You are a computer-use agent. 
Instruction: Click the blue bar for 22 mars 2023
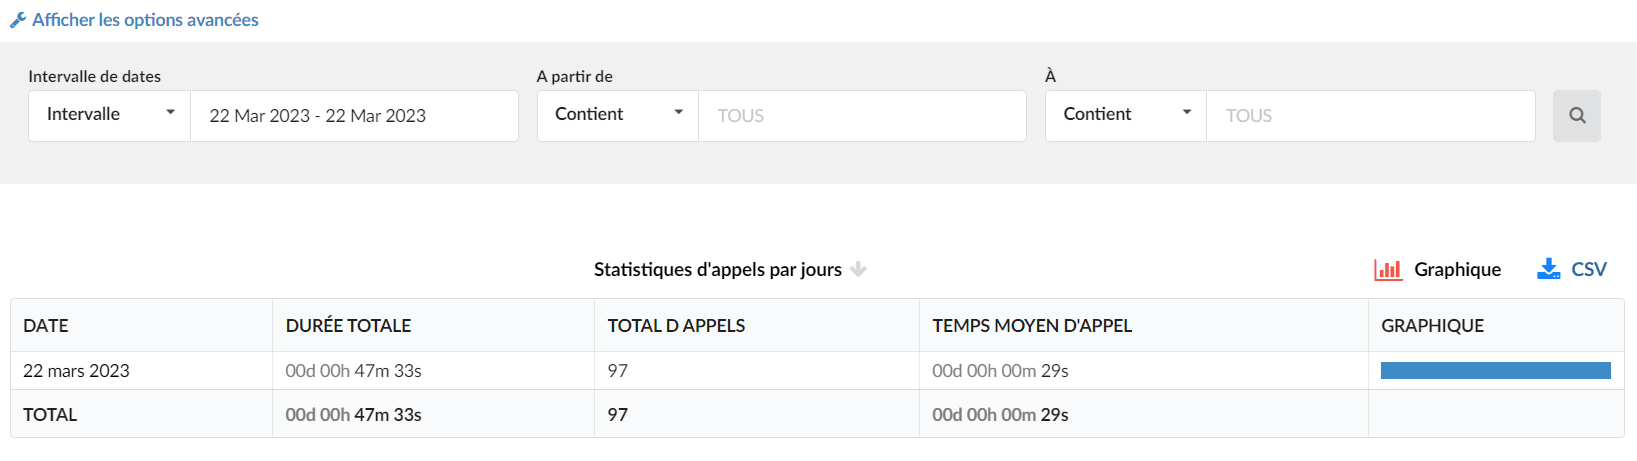point(1496,371)
